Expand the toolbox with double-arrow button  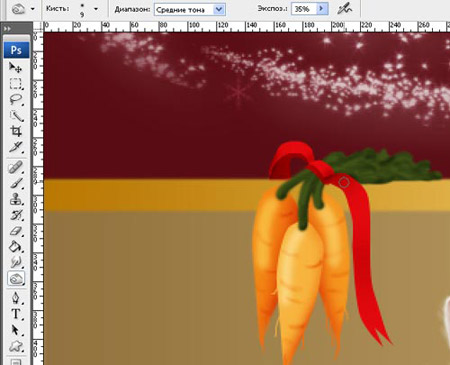[x=7, y=29]
